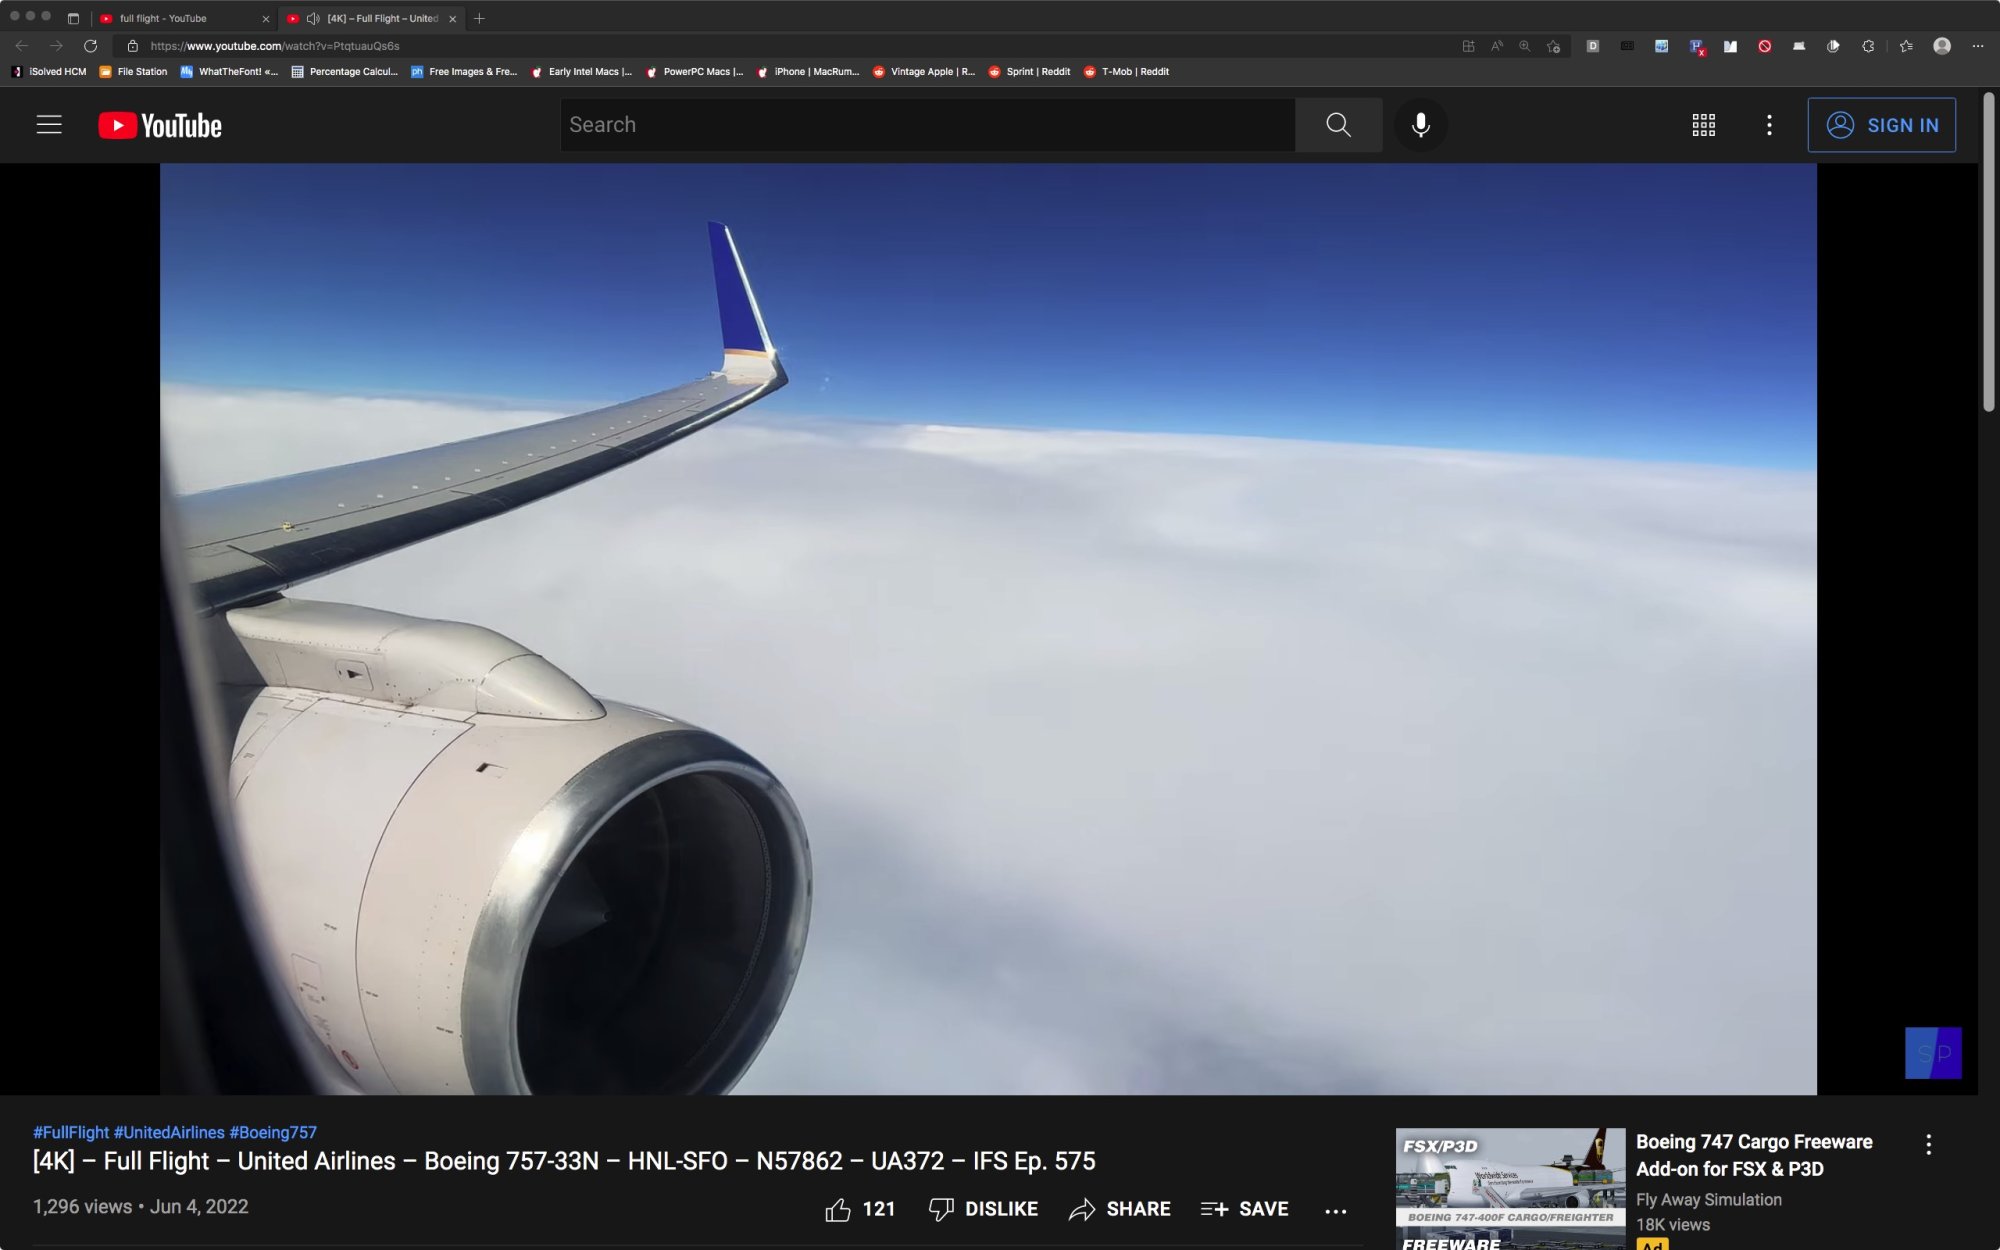The height and width of the screenshot is (1250, 2000).
Task: Start voice search with microphone icon
Action: click(1420, 125)
